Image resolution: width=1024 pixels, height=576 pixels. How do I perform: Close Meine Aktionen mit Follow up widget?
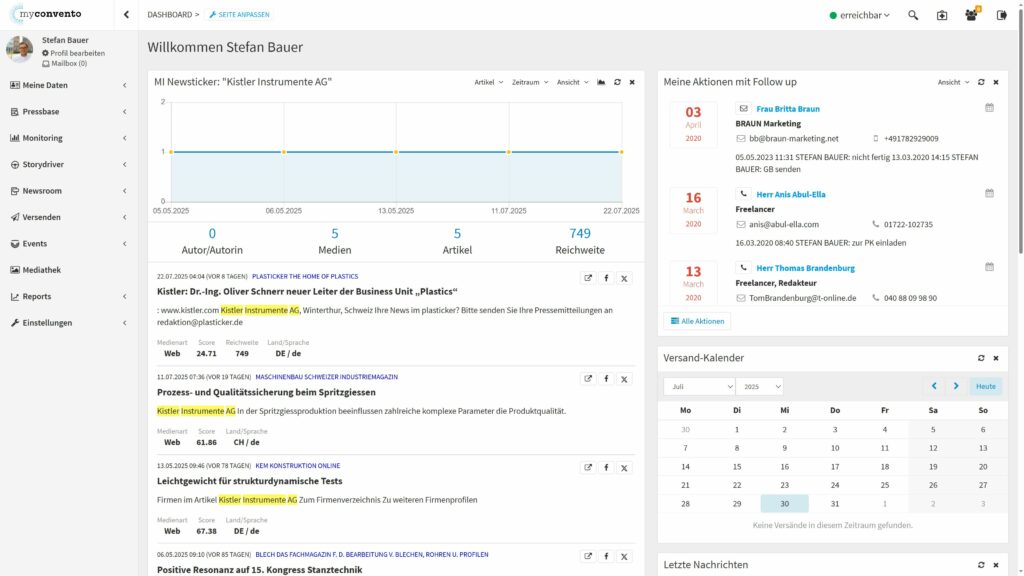point(996,82)
